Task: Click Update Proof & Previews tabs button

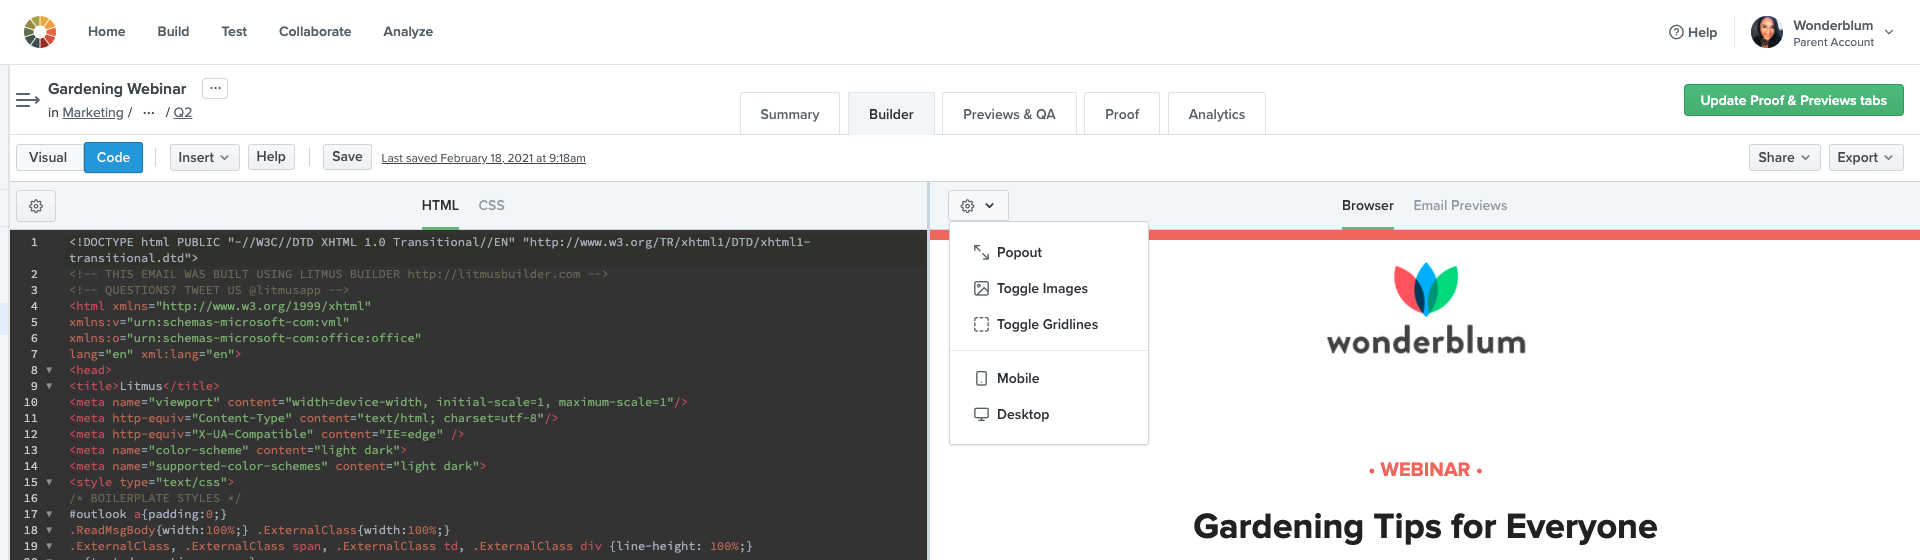Action: [1794, 100]
